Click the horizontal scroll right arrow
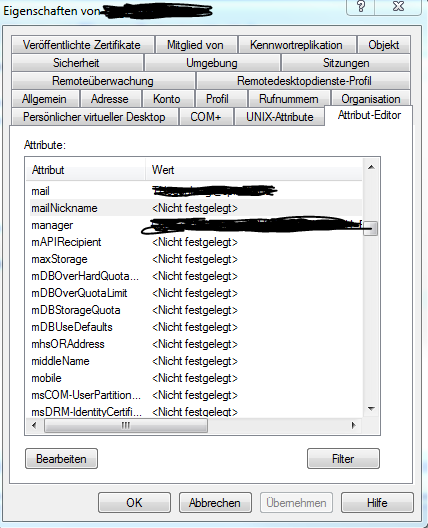 click(353, 425)
